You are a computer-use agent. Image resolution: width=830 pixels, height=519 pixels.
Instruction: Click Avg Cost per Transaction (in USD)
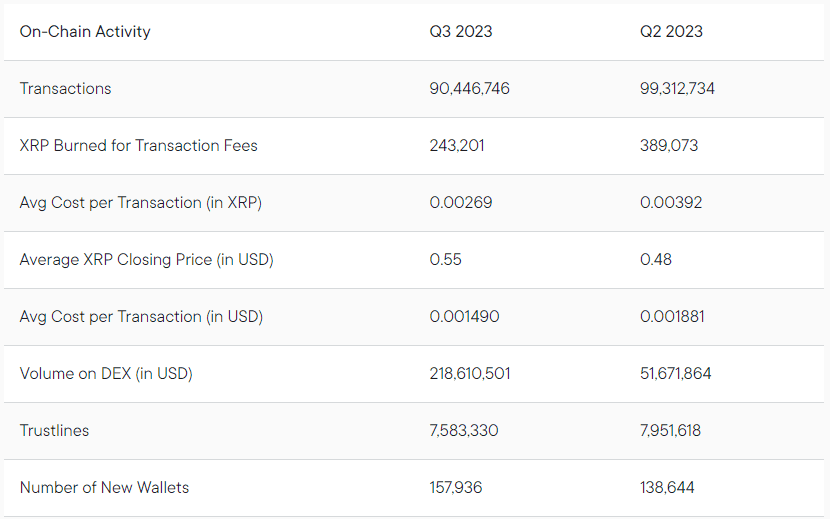tap(141, 317)
